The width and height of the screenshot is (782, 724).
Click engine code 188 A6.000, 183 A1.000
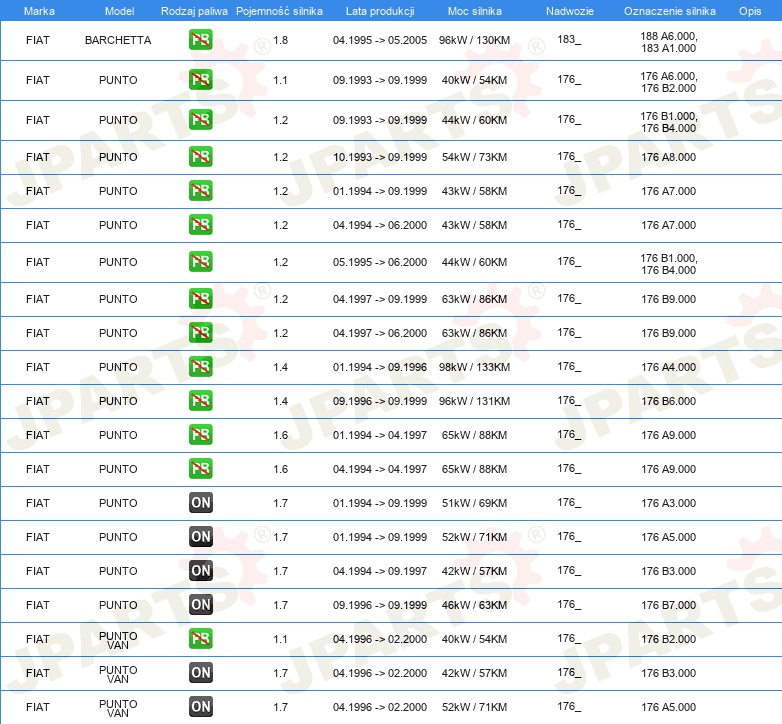pos(669,42)
